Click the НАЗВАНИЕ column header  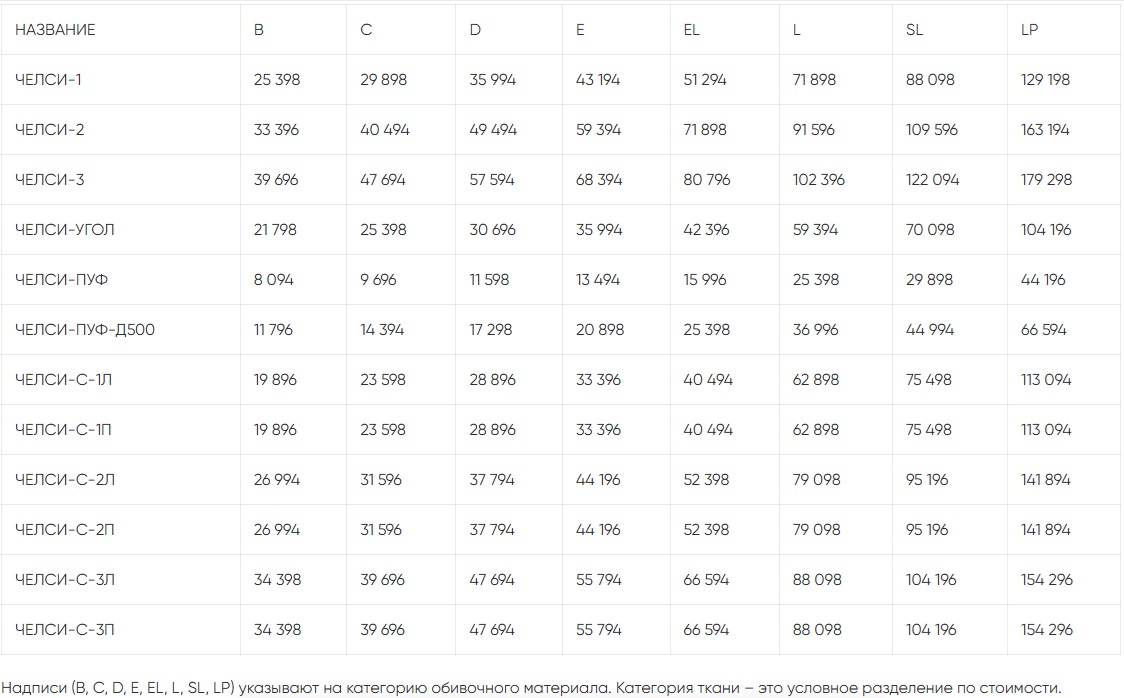(x=56, y=30)
